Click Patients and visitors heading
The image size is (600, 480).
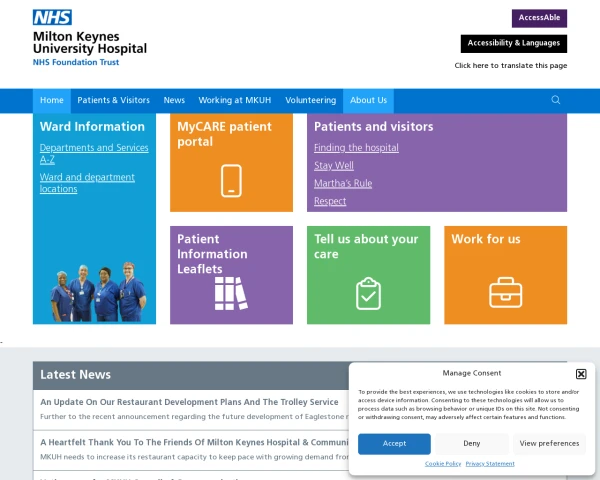(373, 127)
